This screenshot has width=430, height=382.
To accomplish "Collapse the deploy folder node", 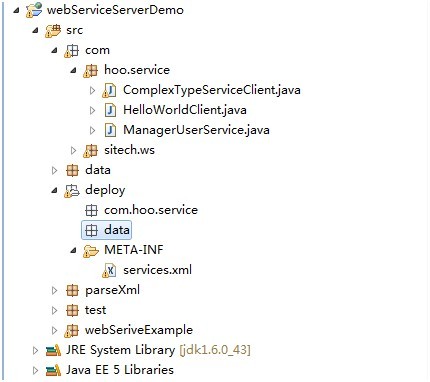I will coord(54,191).
